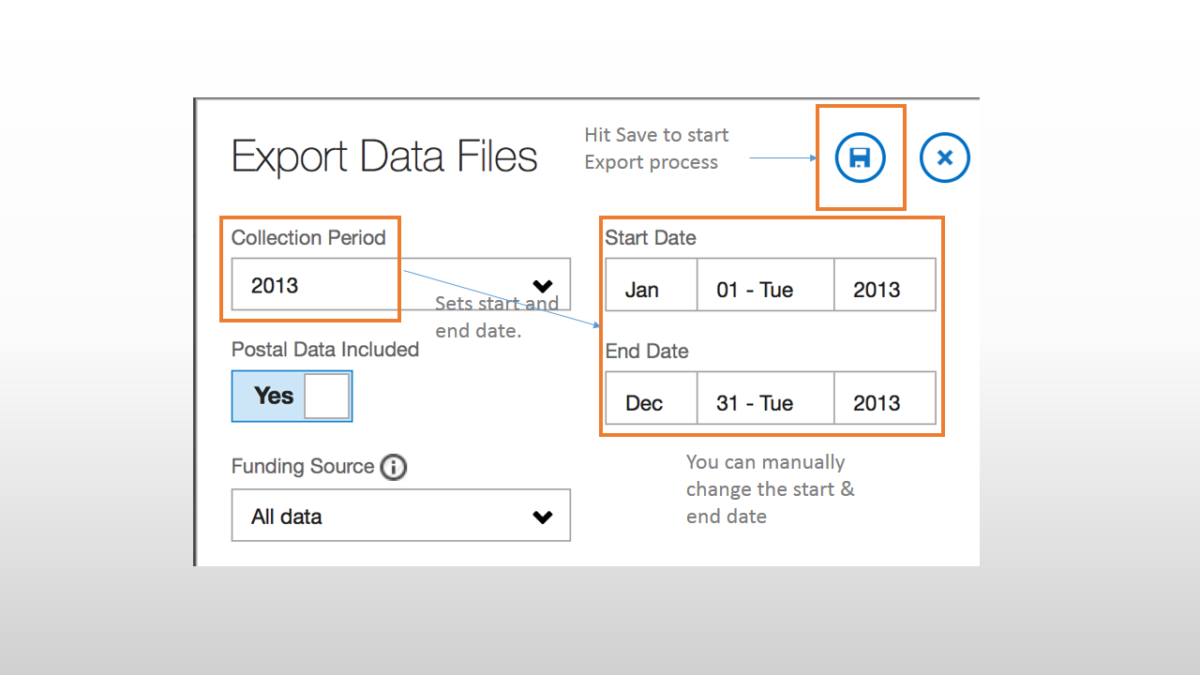
Task: Click the Funding Source label text
Action: [x=302, y=467]
